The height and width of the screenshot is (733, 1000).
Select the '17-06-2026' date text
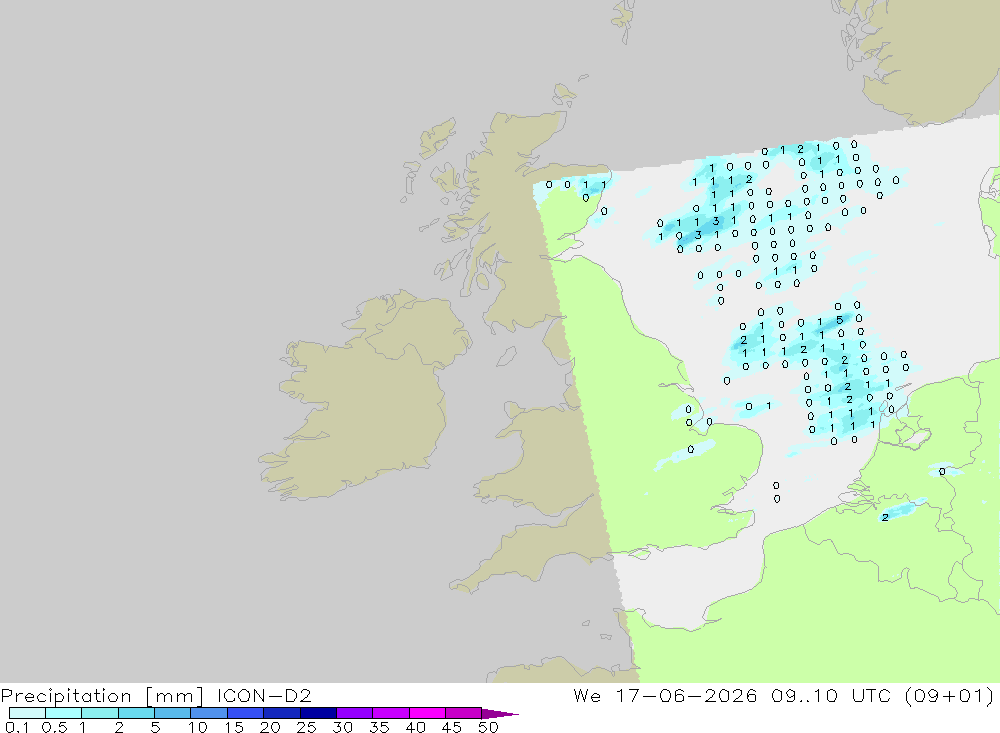686,695
